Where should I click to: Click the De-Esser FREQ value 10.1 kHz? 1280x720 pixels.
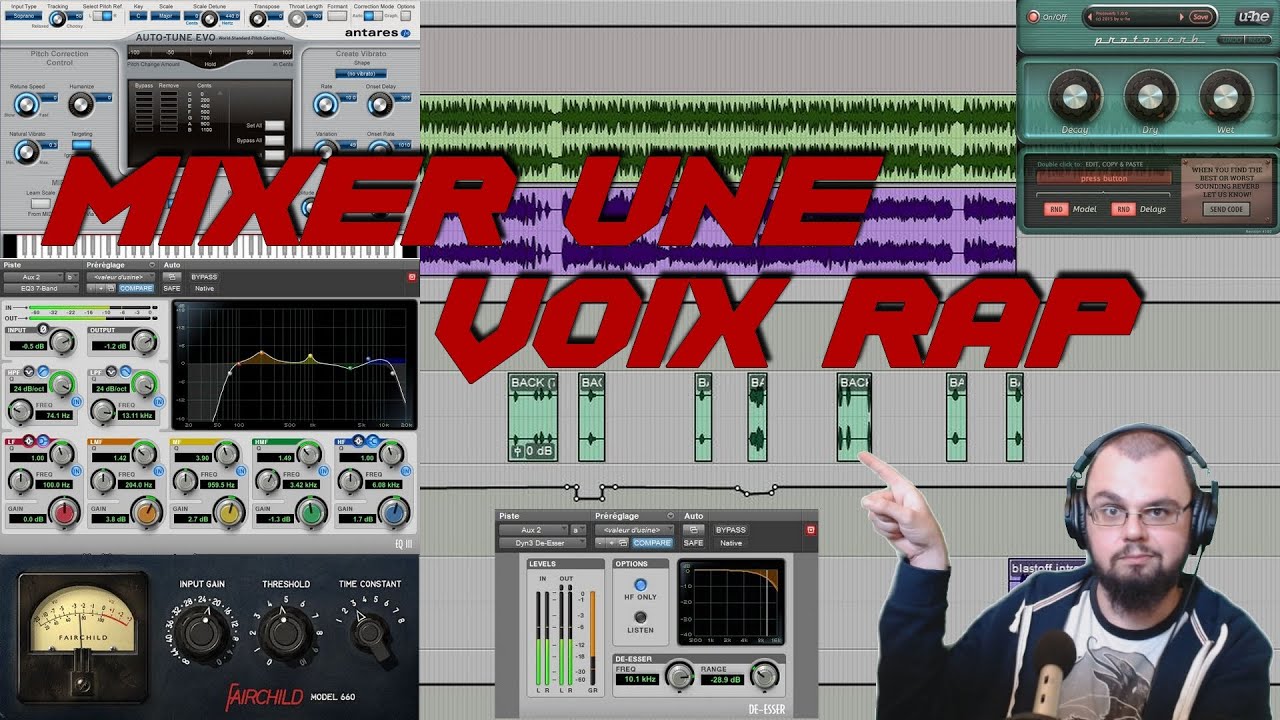[636, 679]
